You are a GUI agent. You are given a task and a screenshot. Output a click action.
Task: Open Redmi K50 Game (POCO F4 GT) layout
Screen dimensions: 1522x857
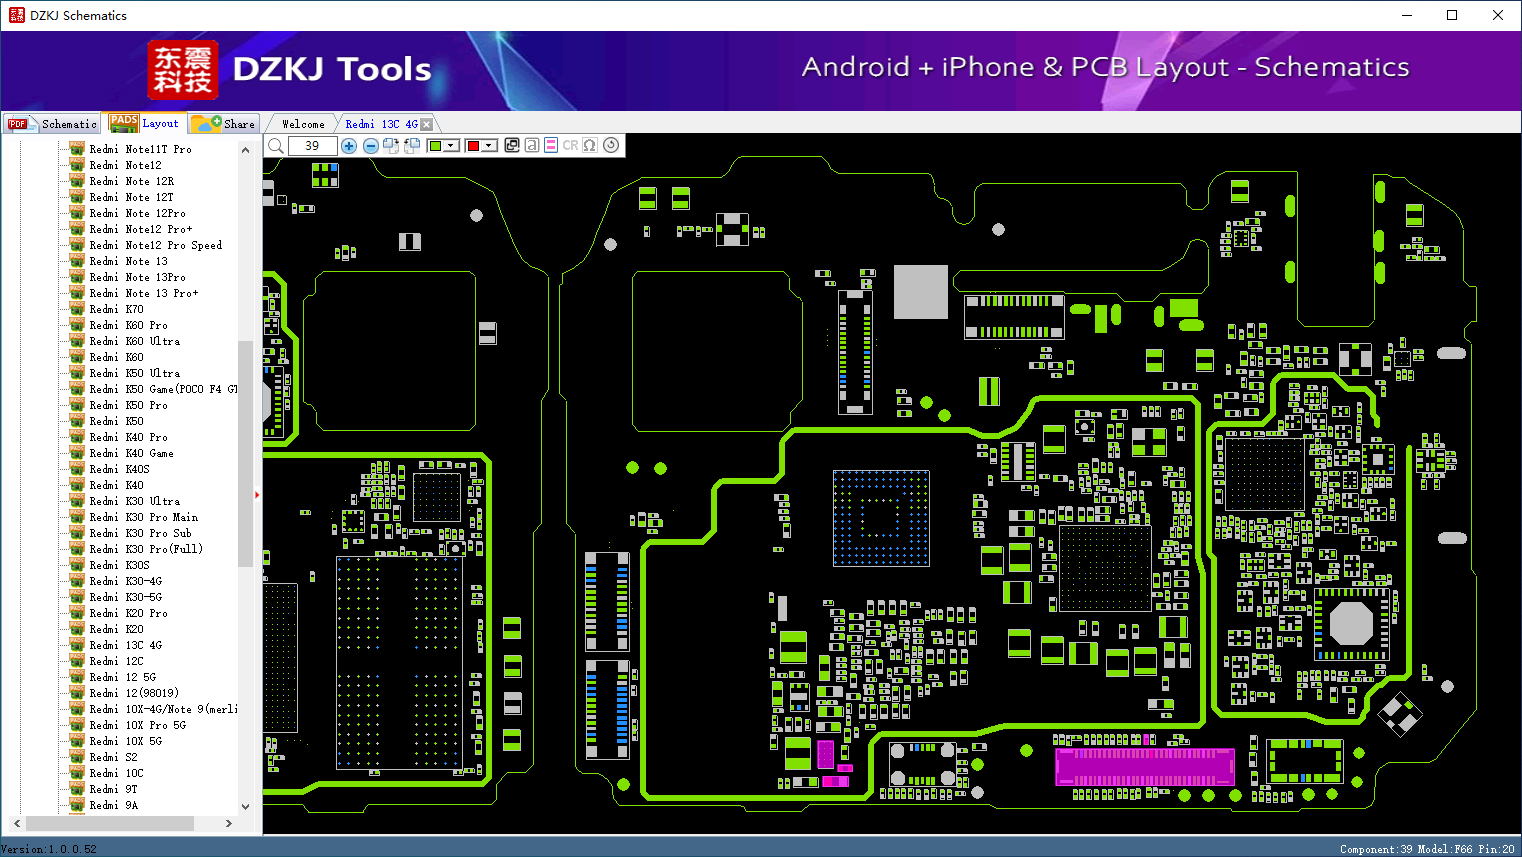click(163, 389)
